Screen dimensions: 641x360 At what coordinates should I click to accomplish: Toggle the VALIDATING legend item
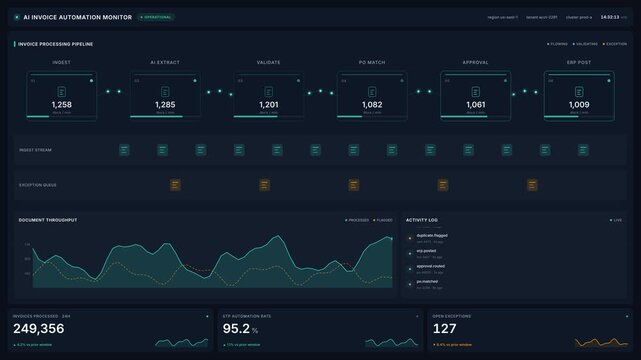tap(585, 44)
